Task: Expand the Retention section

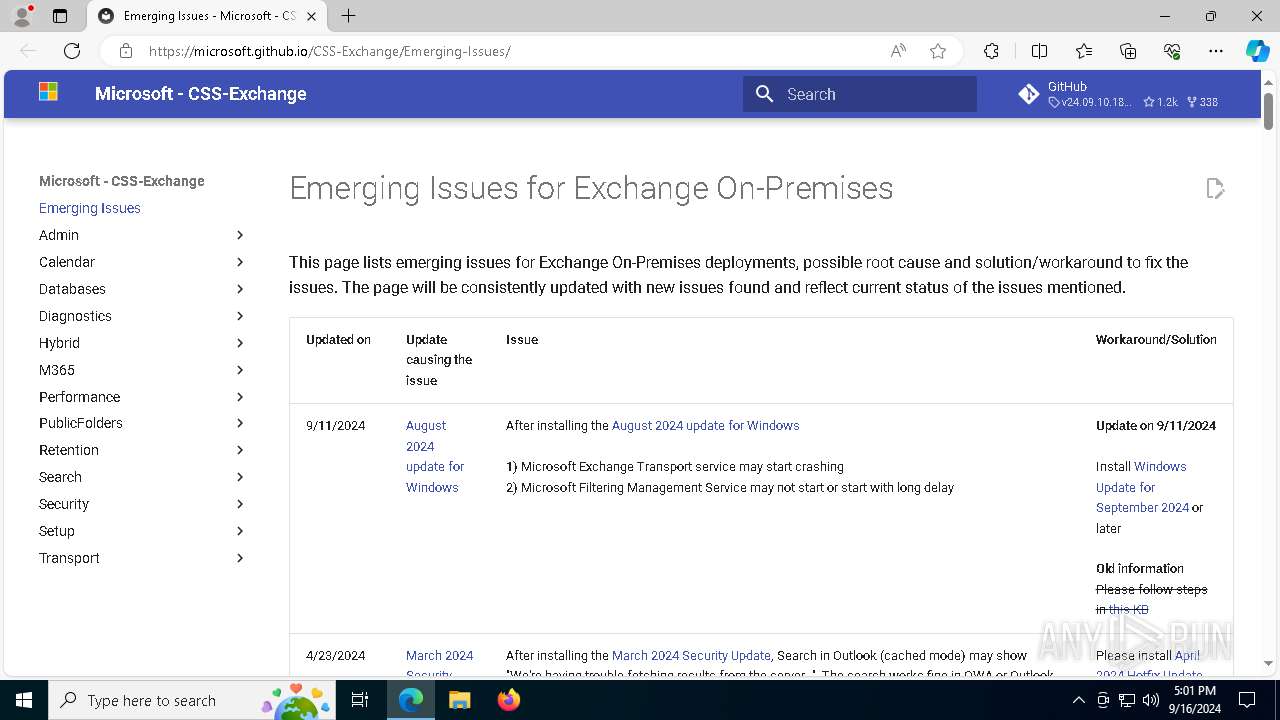Action: pyautogui.click(x=240, y=450)
